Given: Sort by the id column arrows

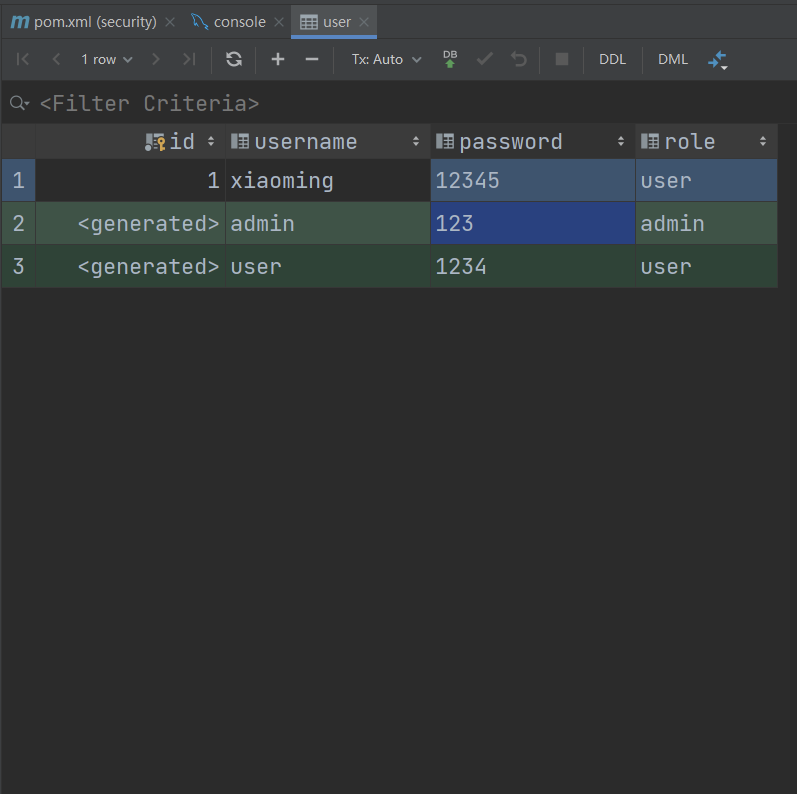Looking at the screenshot, I should coord(211,142).
